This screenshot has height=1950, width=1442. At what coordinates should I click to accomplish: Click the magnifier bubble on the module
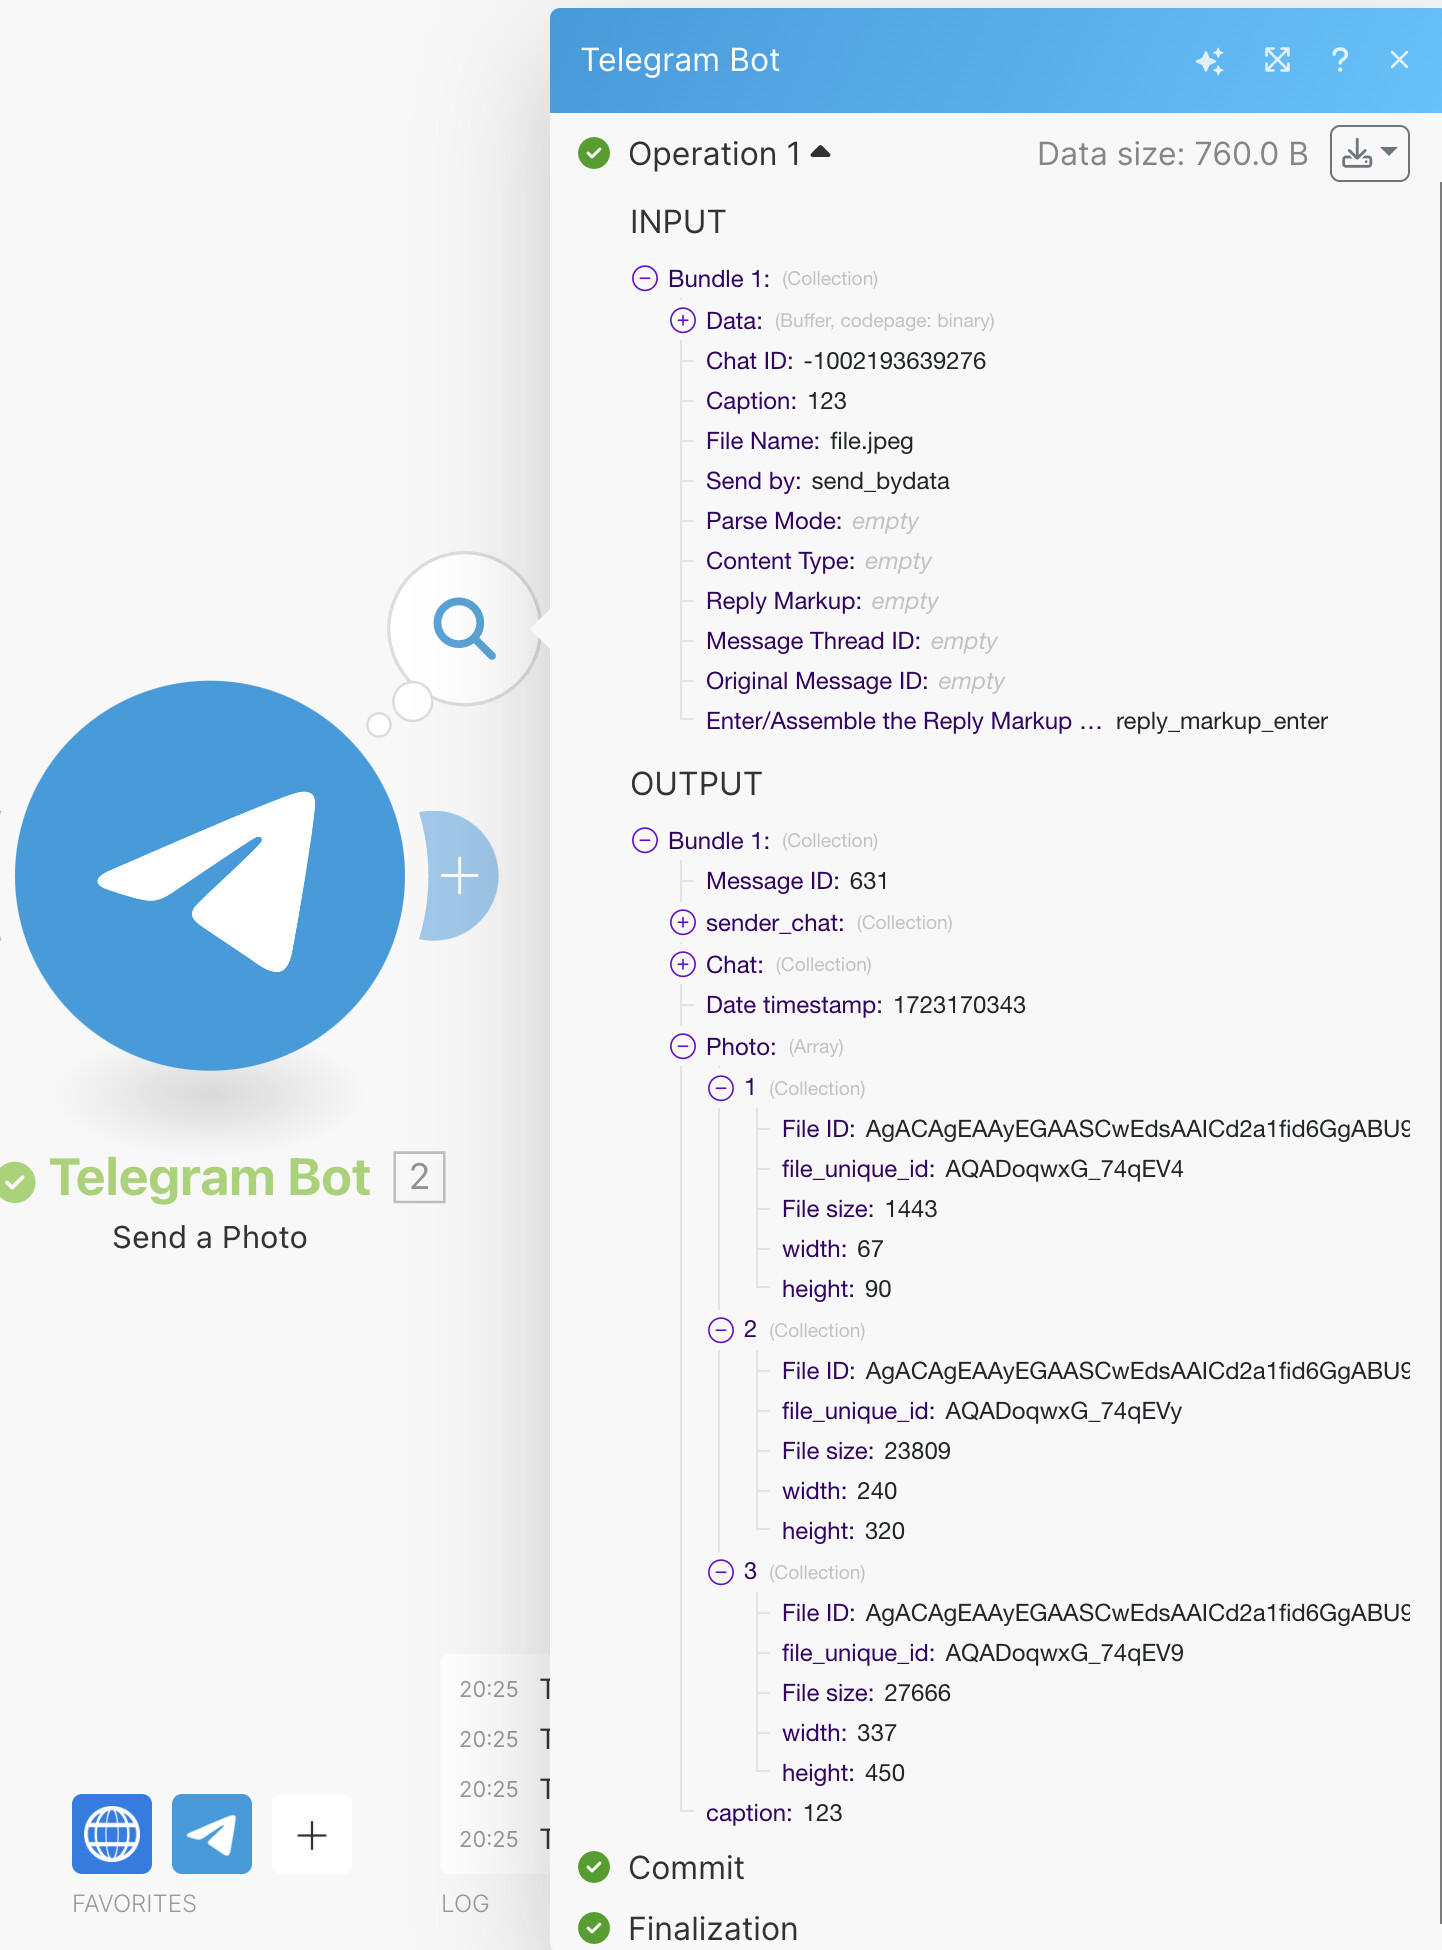pyautogui.click(x=464, y=628)
